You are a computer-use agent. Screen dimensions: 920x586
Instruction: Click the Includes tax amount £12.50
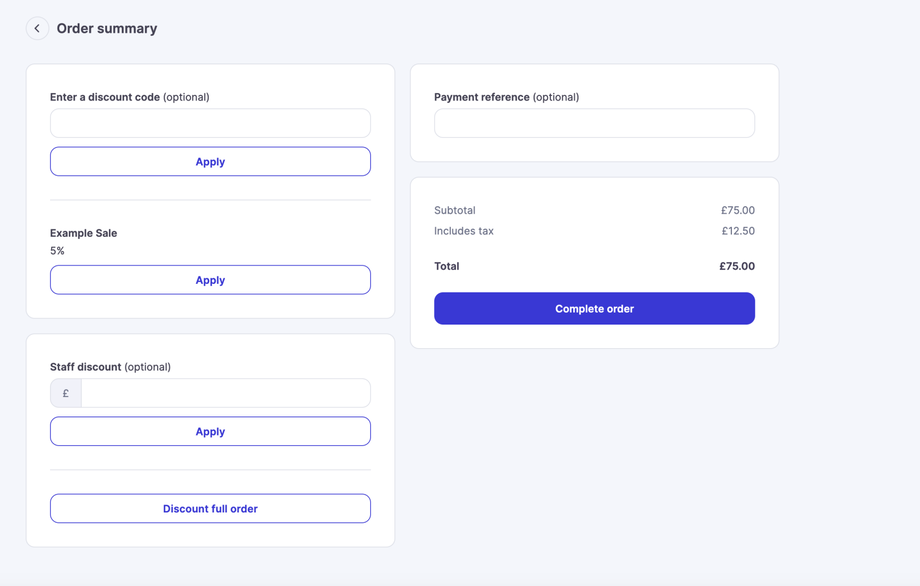pos(738,231)
